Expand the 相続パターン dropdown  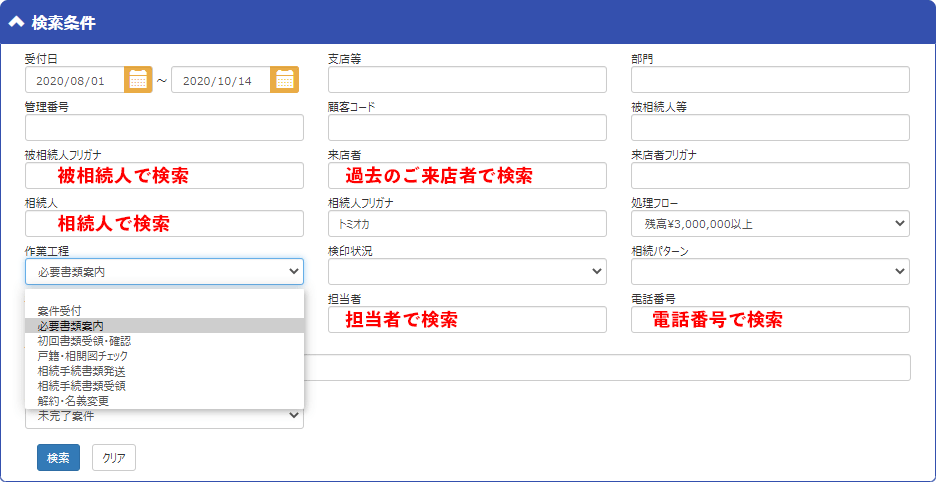(x=769, y=272)
